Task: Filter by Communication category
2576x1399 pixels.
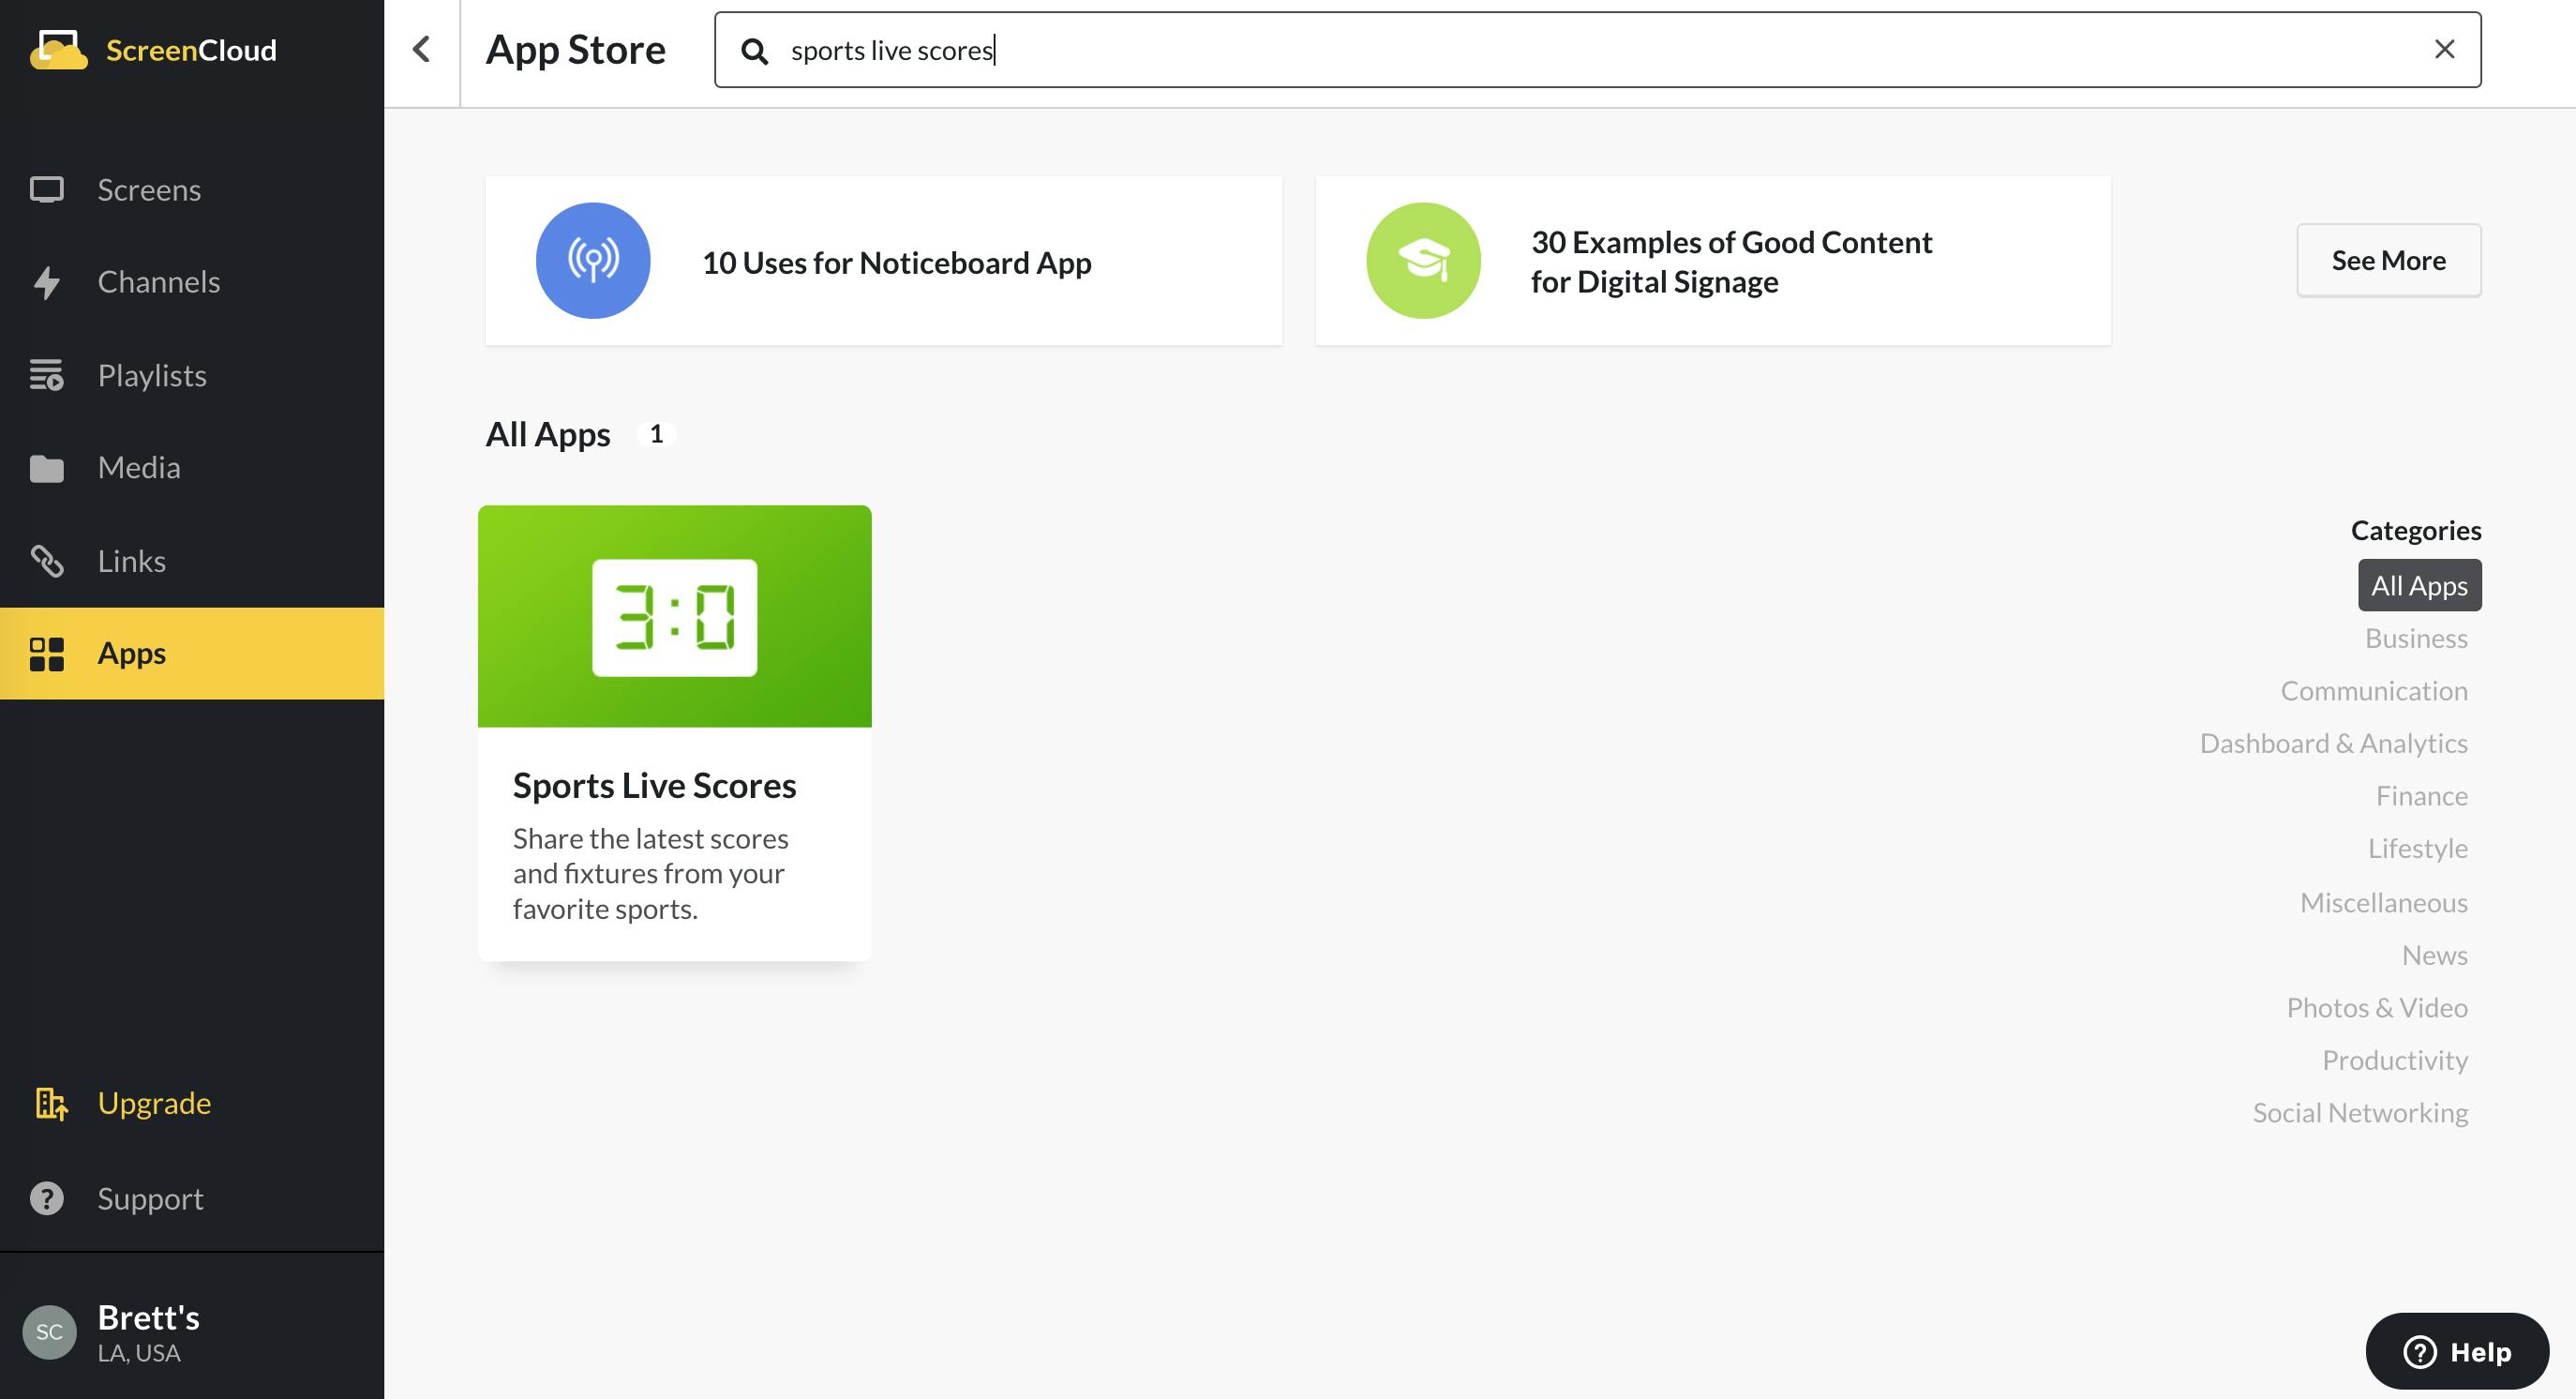Action: point(2374,690)
